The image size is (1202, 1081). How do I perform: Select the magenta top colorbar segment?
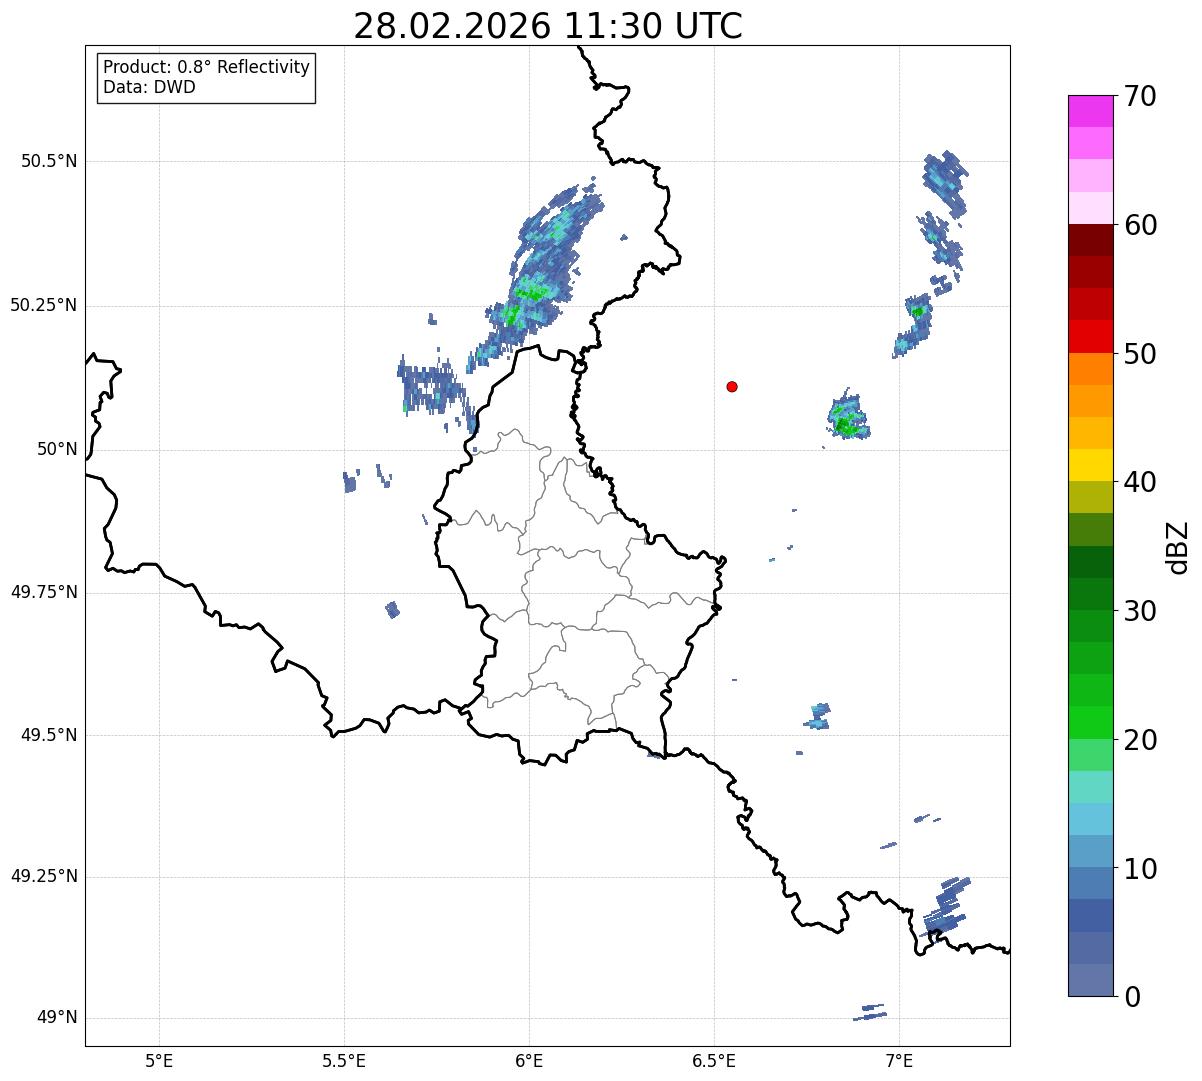tap(1090, 111)
